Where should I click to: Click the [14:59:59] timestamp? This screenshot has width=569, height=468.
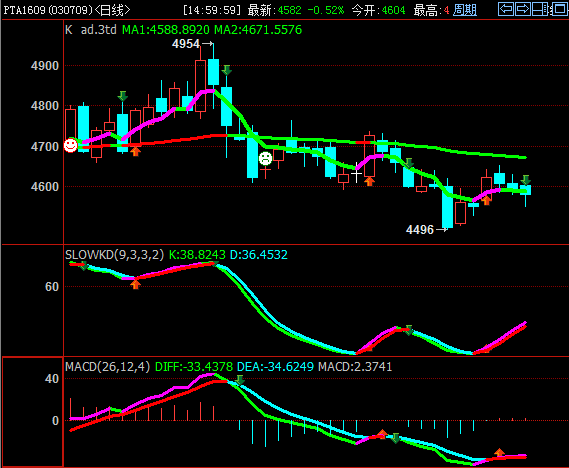click(x=212, y=10)
